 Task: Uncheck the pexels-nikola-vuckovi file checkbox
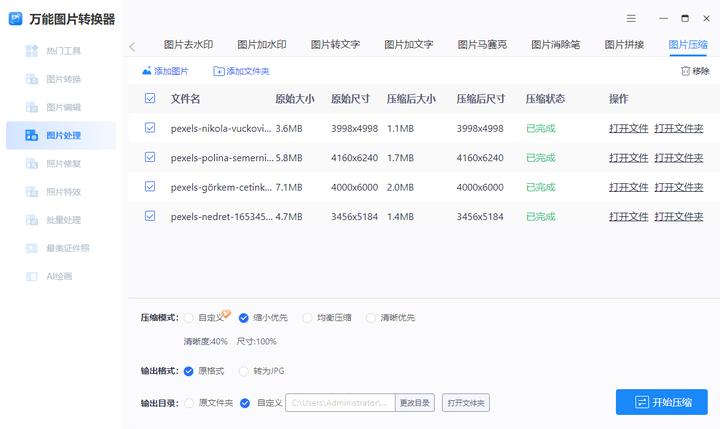pos(150,128)
